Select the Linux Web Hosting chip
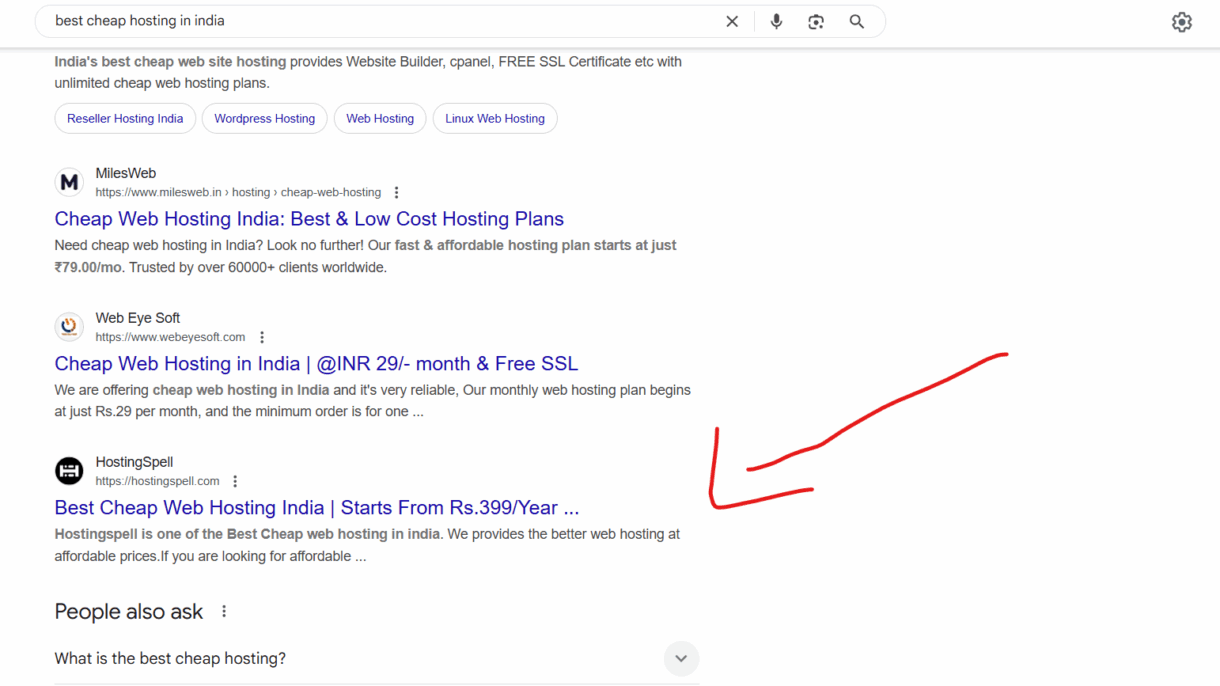This screenshot has height=686, width=1220. coord(495,118)
